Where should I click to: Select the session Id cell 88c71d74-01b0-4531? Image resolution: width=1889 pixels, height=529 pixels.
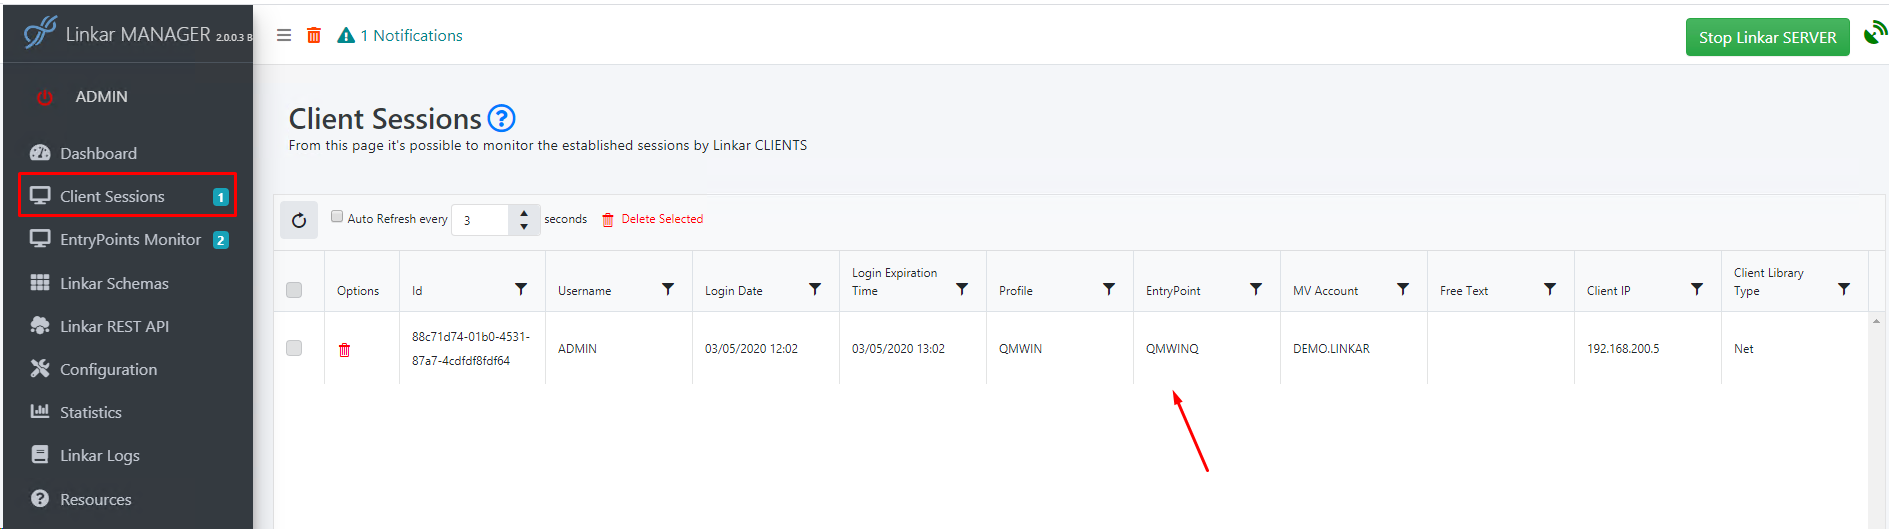(471, 348)
